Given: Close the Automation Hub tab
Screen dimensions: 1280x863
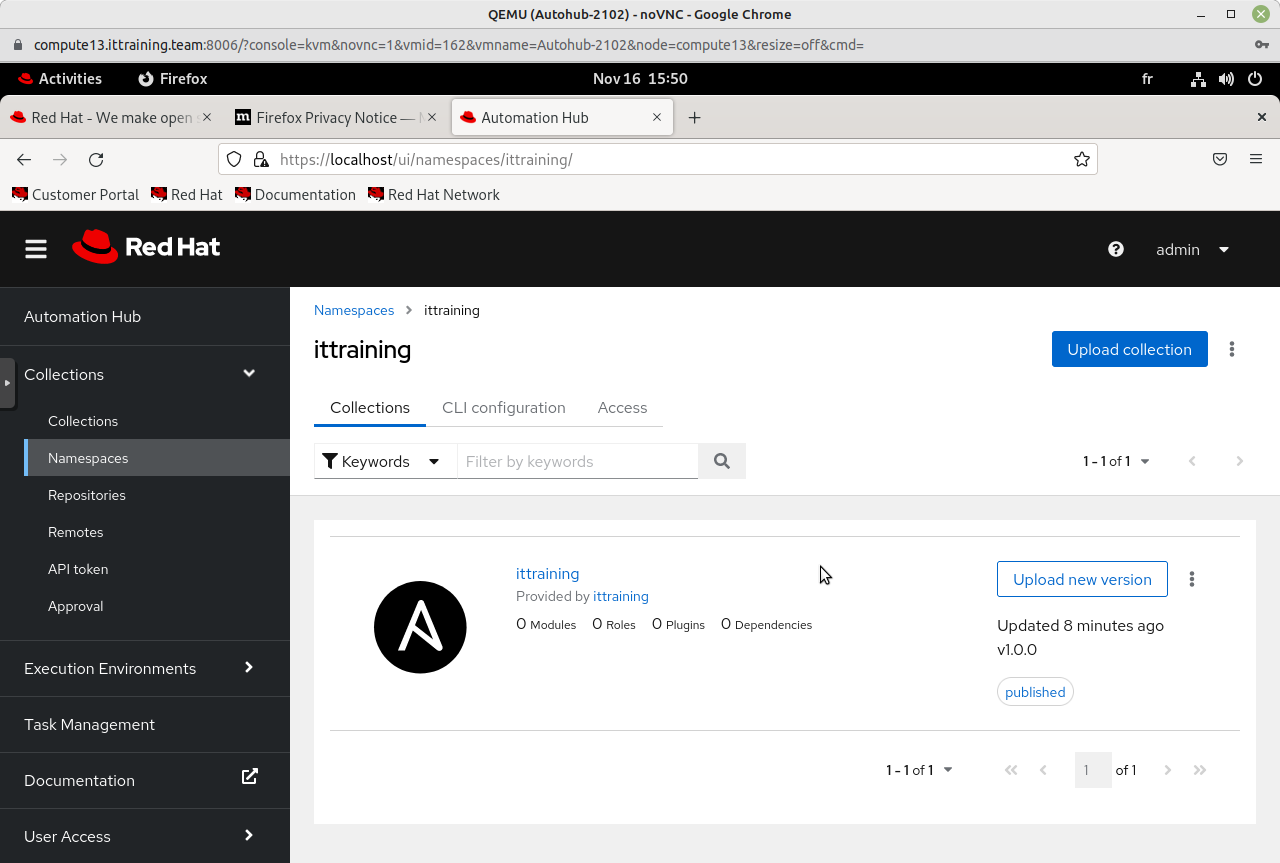Looking at the screenshot, I should click(x=657, y=117).
